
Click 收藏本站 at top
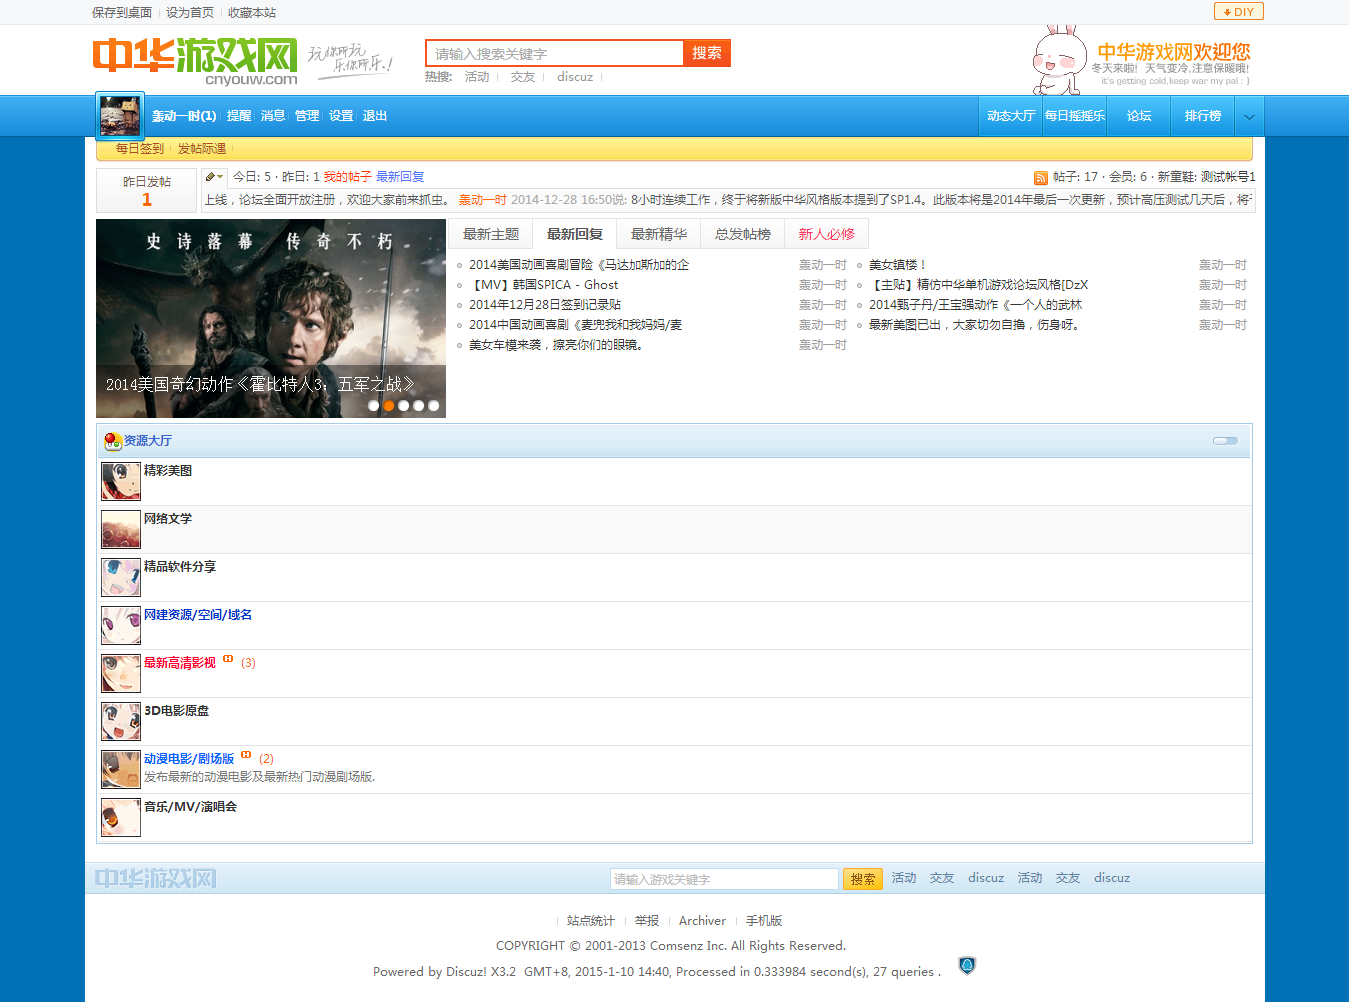tap(252, 13)
